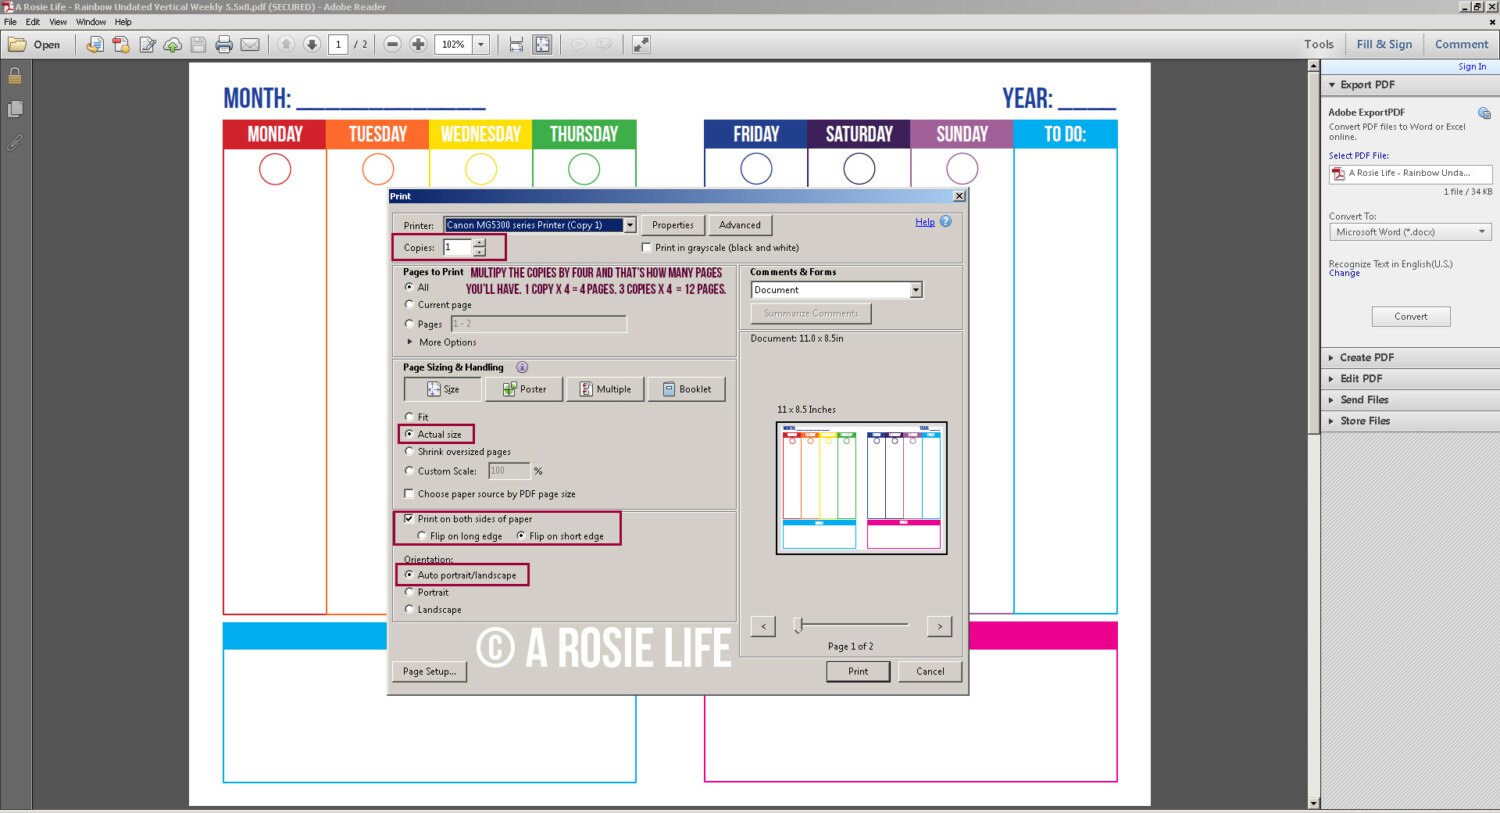
Task: Enable Print in grayscale checkbox
Action: [x=646, y=247]
